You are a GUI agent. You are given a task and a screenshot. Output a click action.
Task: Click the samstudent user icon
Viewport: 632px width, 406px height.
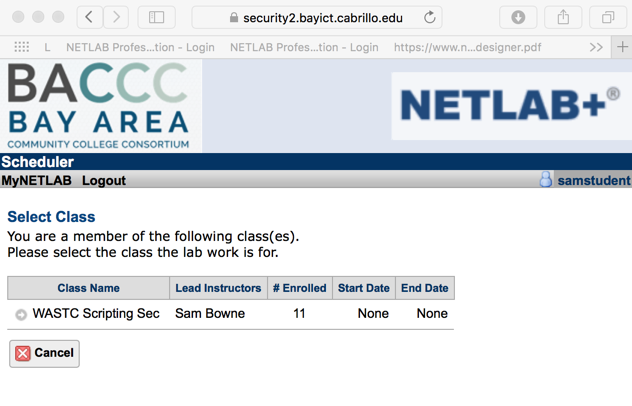coord(545,180)
